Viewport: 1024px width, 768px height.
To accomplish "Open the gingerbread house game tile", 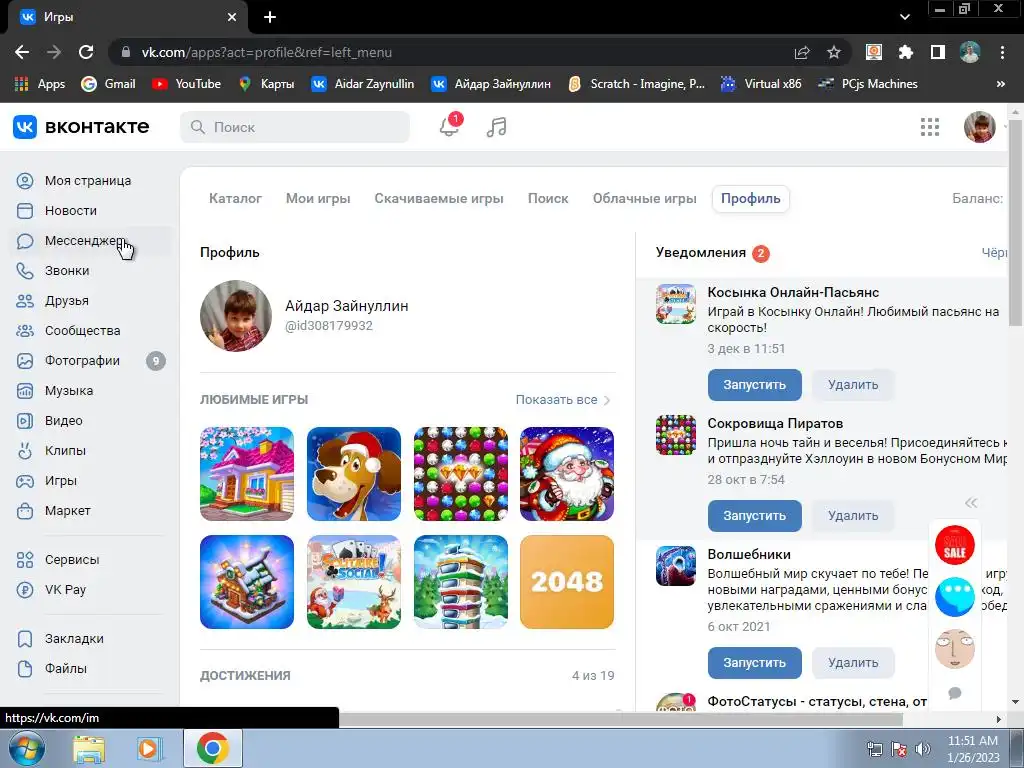I will [247, 582].
